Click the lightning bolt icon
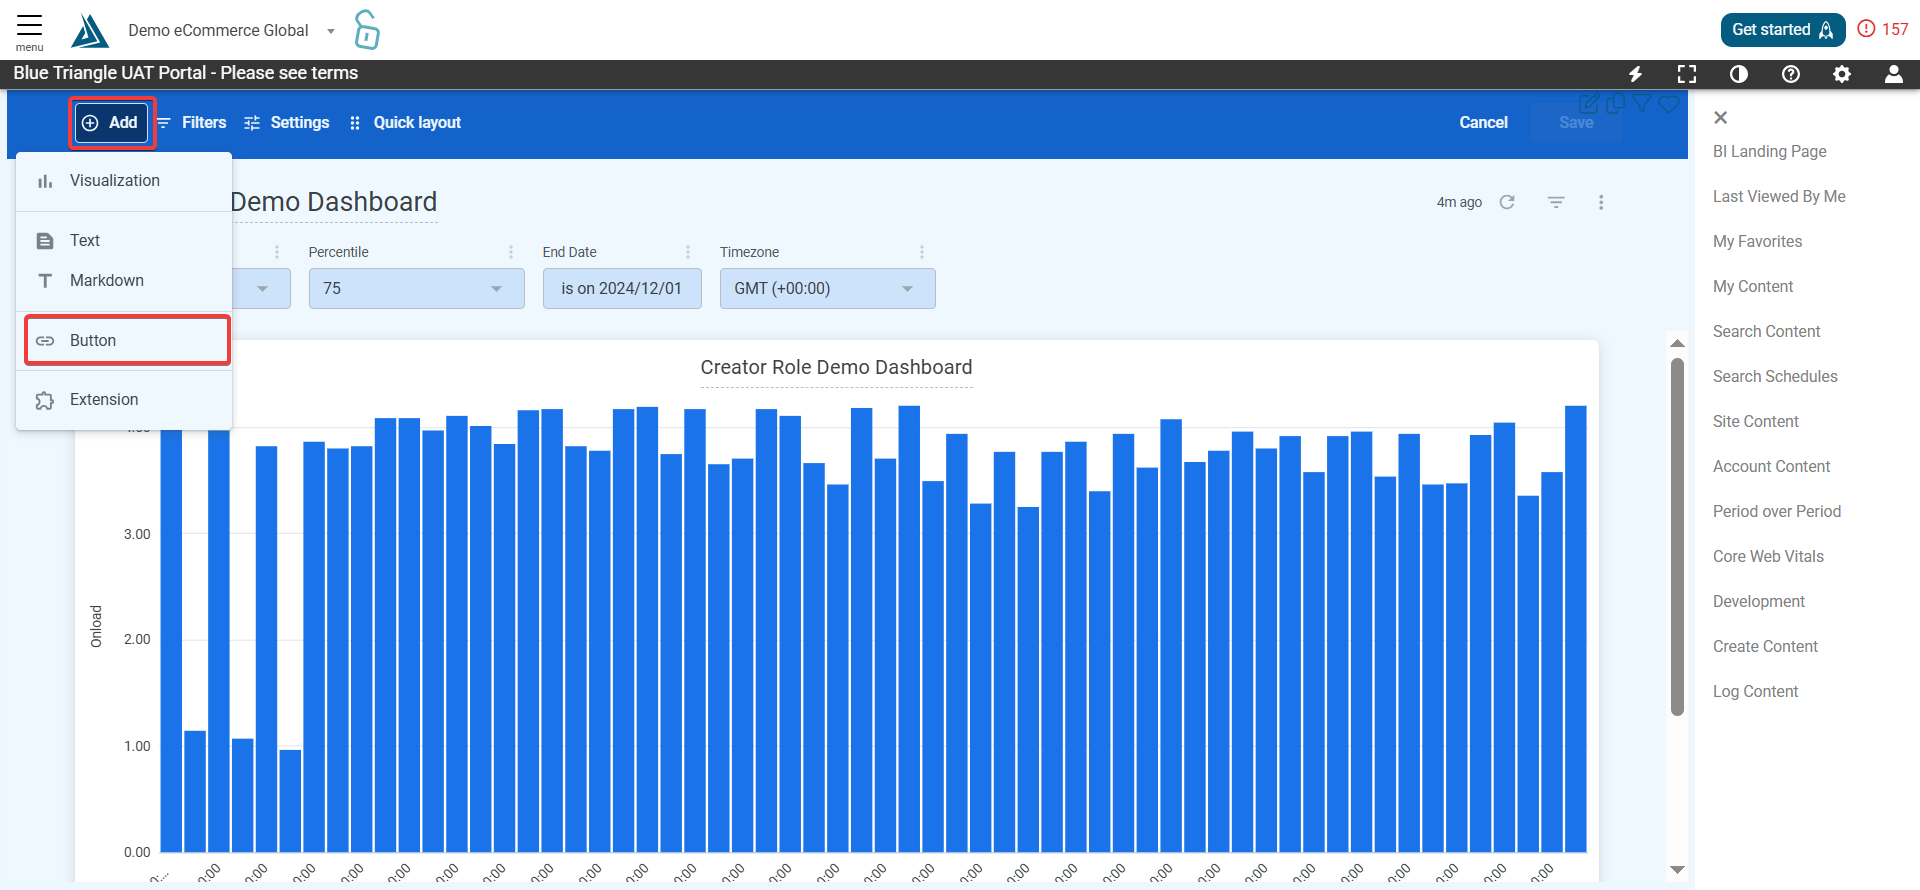This screenshot has width=1920, height=890. pyautogui.click(x=1635, y=74)
